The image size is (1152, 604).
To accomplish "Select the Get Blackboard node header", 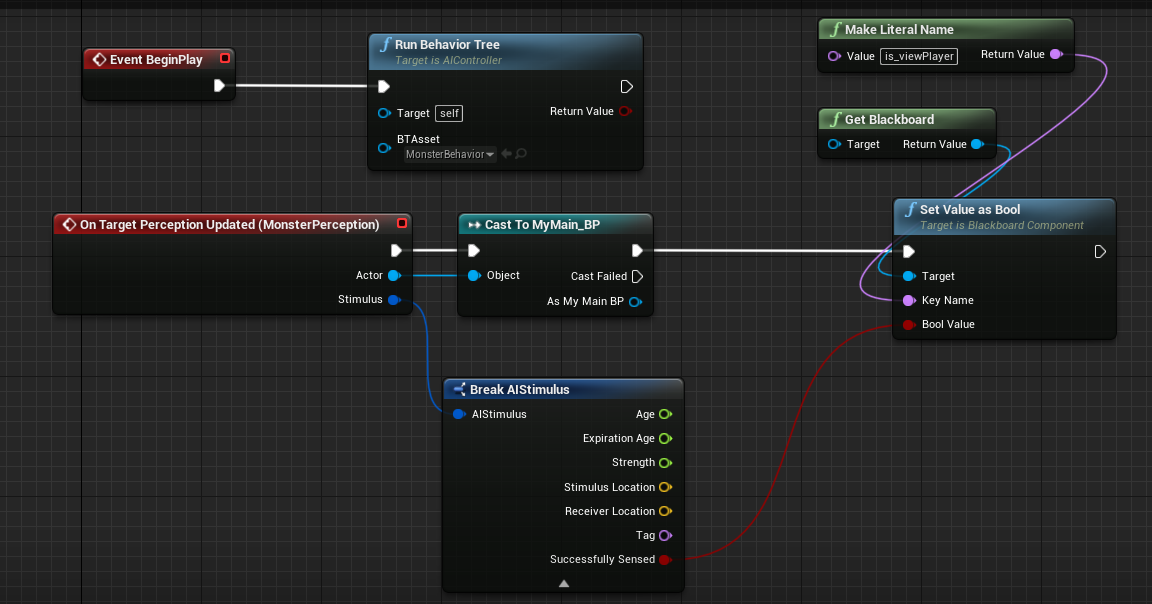I will tap(907, 119).
